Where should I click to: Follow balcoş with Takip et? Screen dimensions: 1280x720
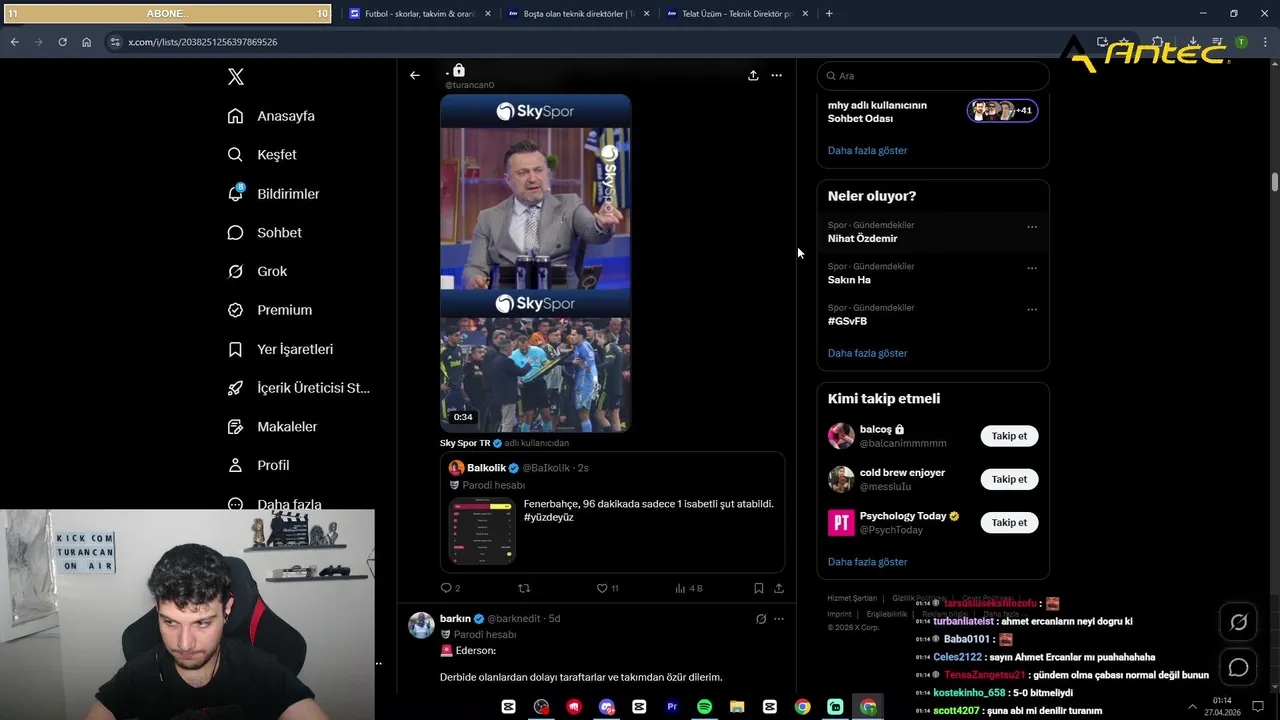(1009, 436)
